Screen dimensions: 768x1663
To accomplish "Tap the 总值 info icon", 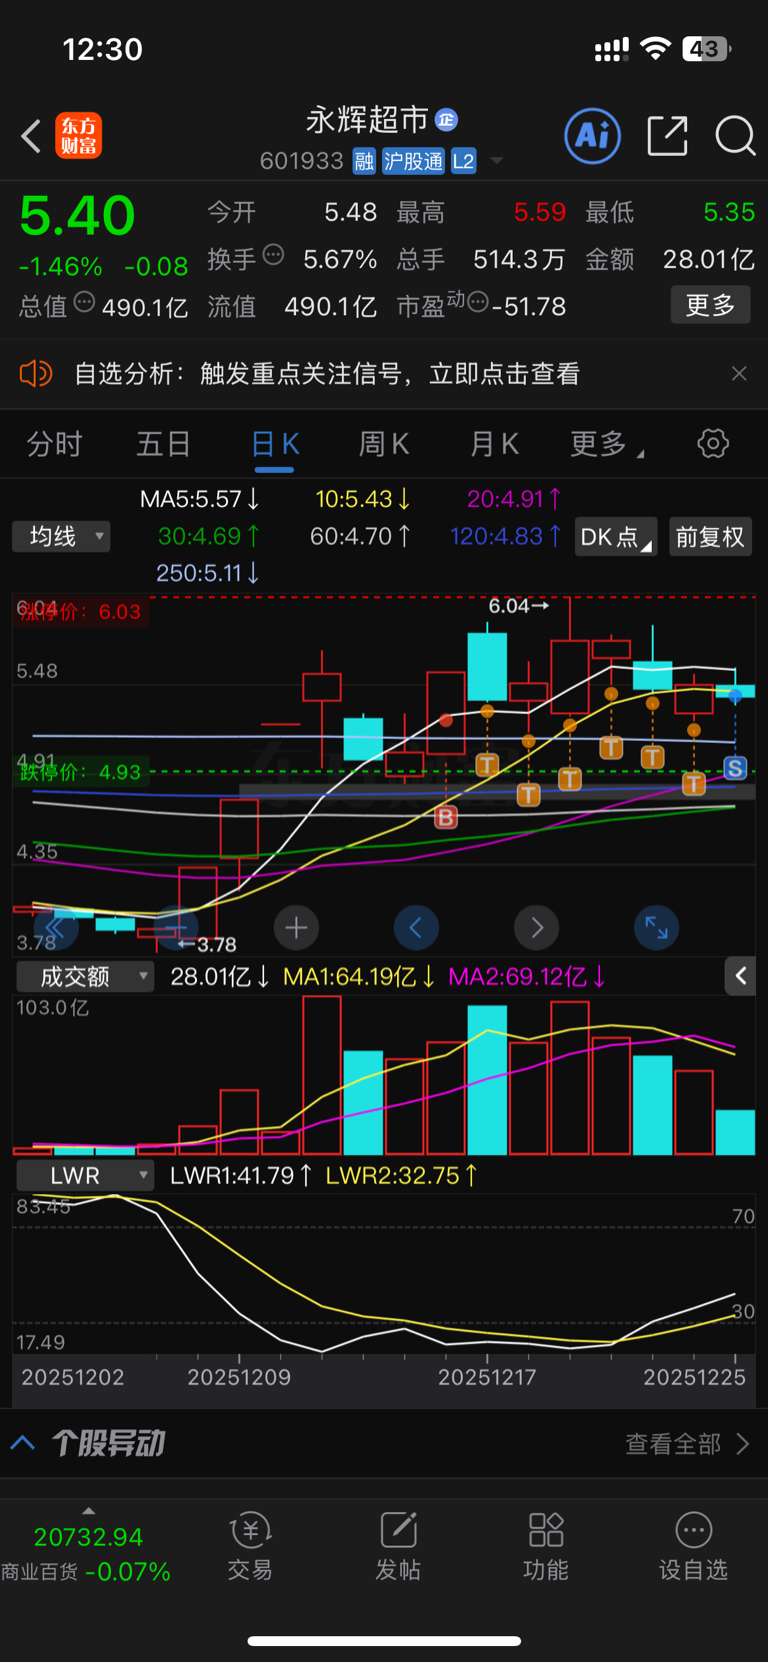I will (x=85, y=302).
